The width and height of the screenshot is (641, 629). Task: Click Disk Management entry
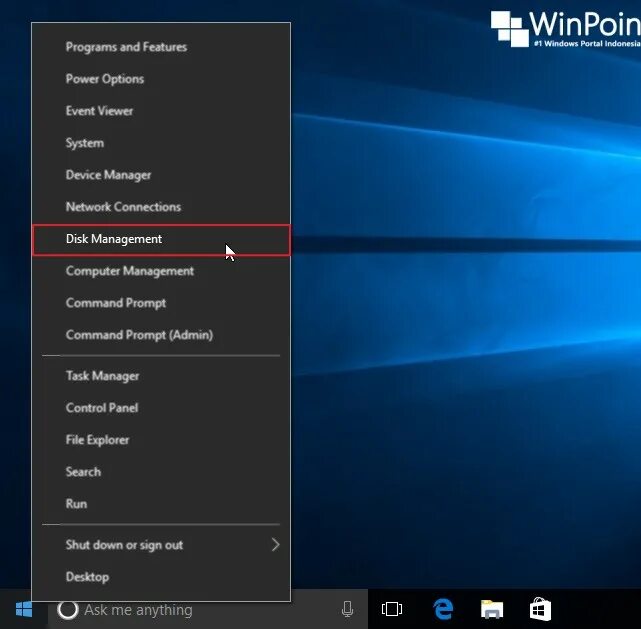coord(161,240)
